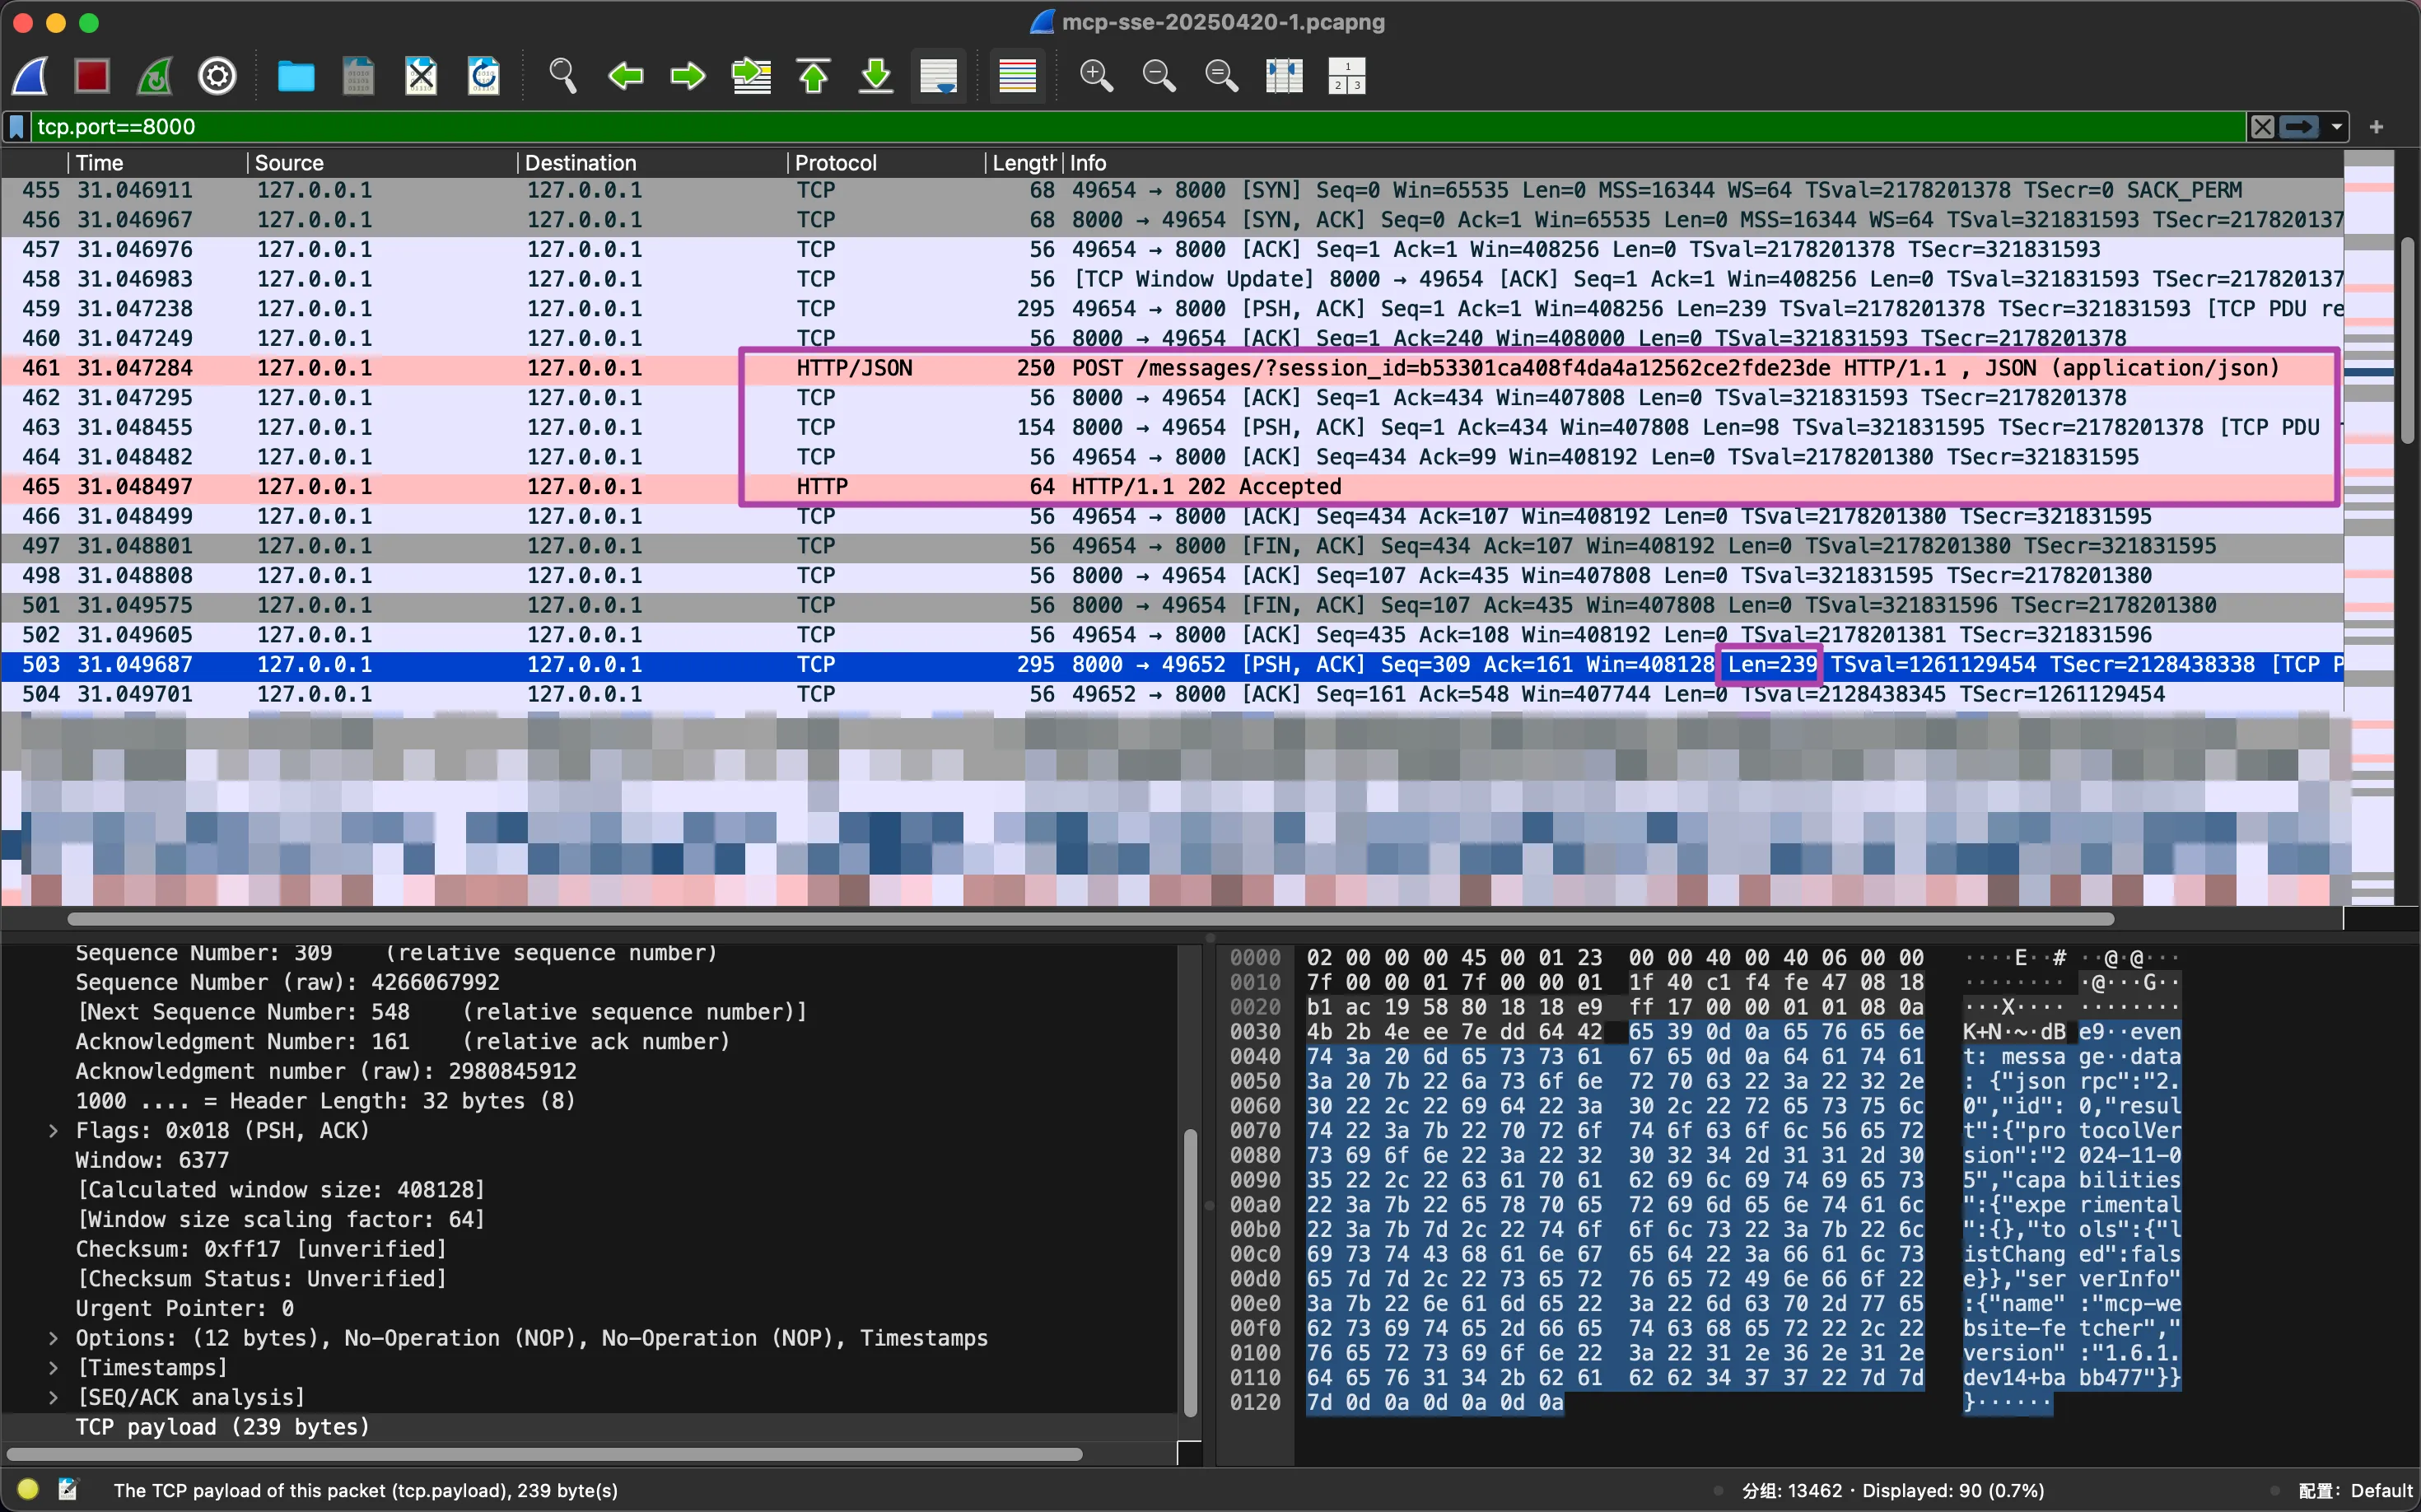Toggle packet list colorization button

tap(1018, 76)
